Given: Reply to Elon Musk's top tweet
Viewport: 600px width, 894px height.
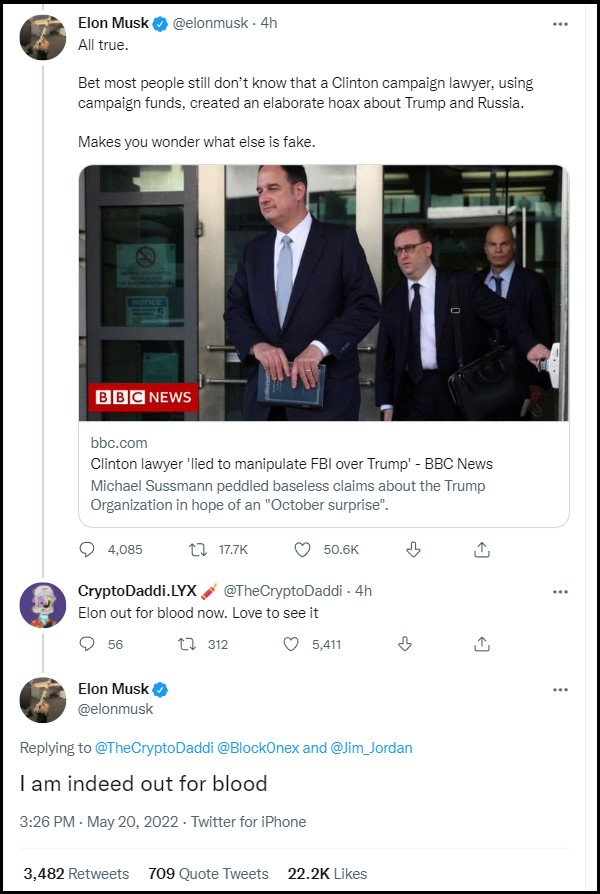Looking at the screenshot, I should tap(87, 550).
